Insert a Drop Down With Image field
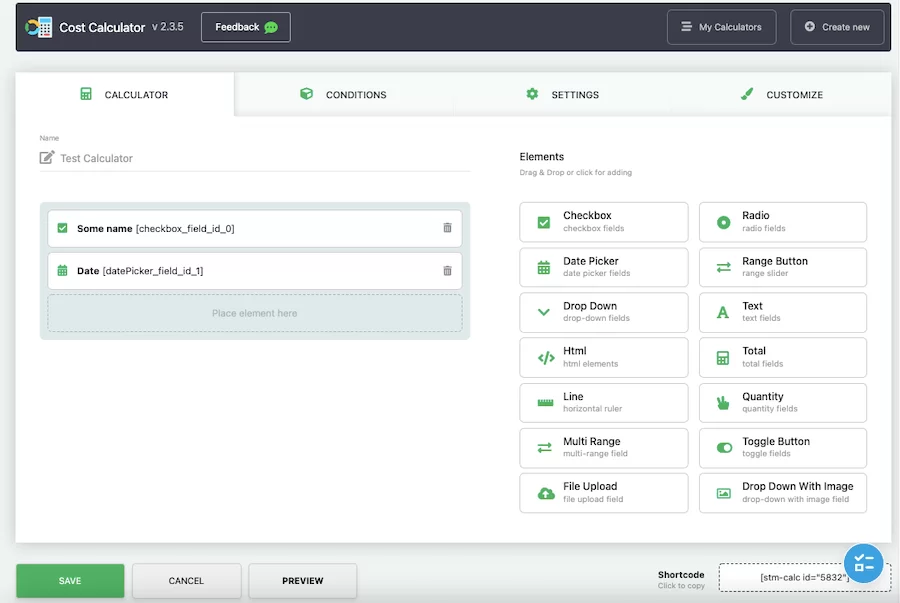Image resolution: width=900 pixels, height=603 pixels. (782, 492)
